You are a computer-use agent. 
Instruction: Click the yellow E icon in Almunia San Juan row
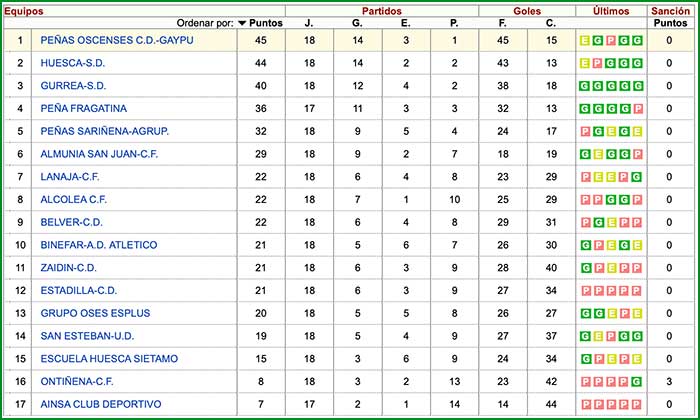click(598, 154)
